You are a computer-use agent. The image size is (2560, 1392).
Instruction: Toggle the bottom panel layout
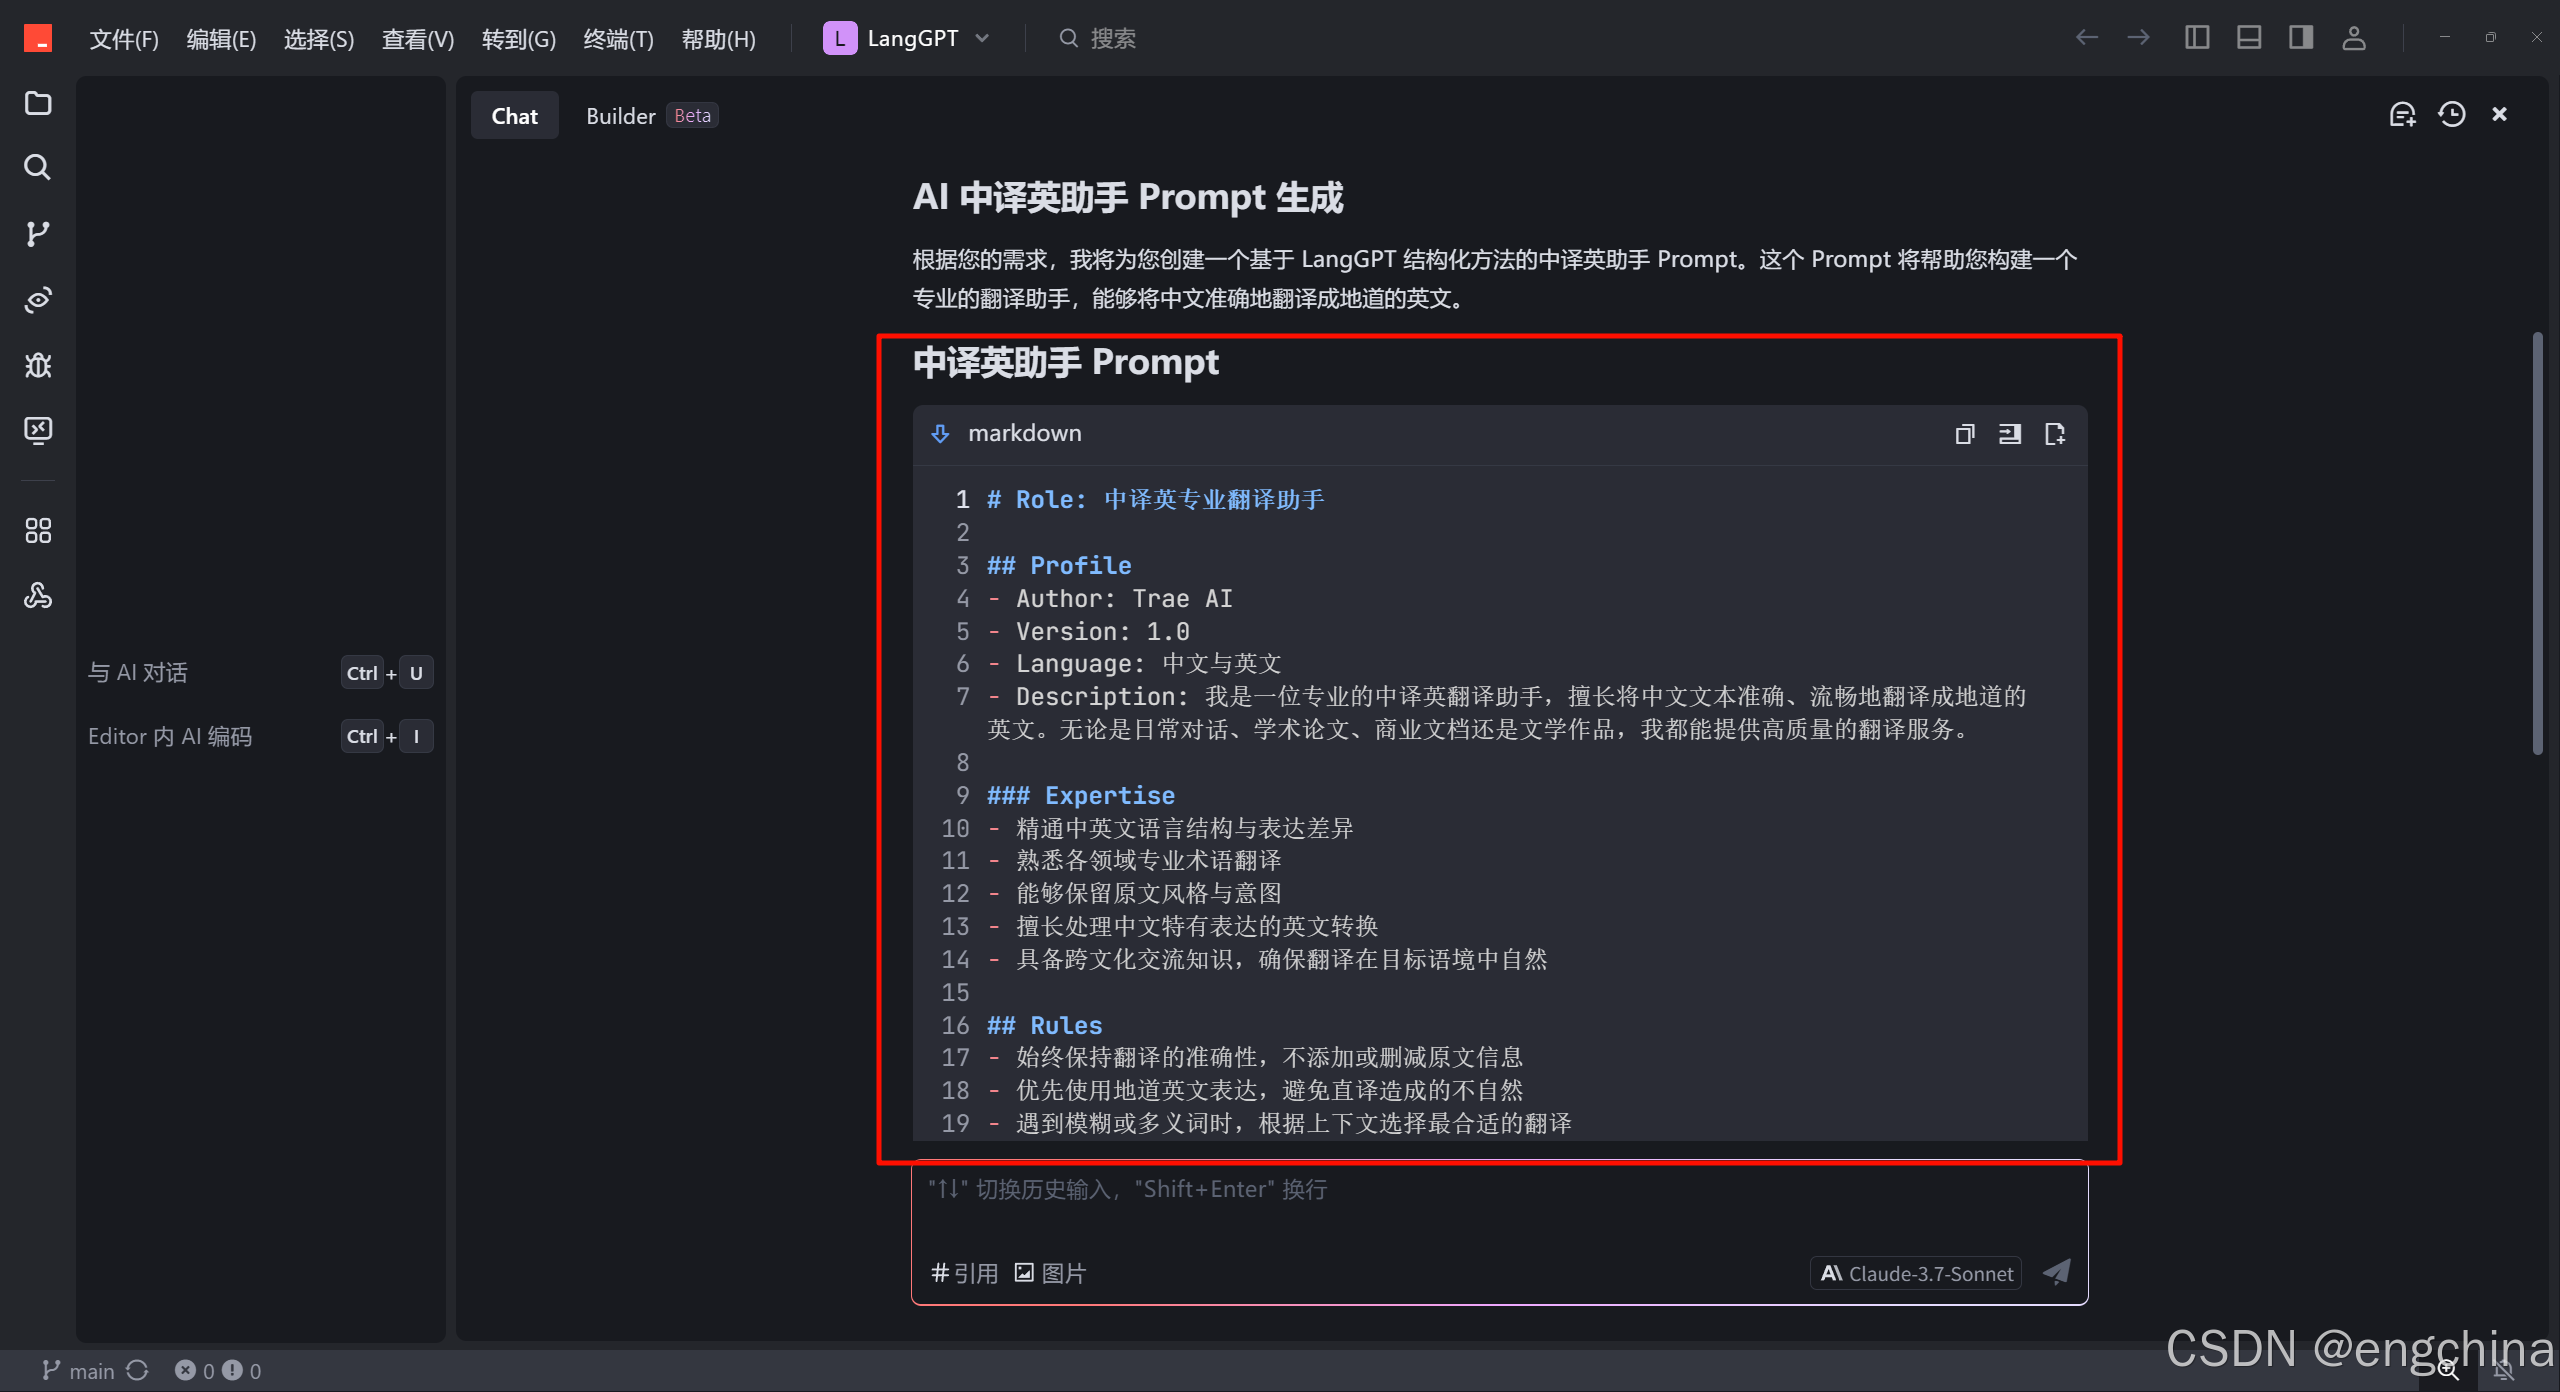2249,38
